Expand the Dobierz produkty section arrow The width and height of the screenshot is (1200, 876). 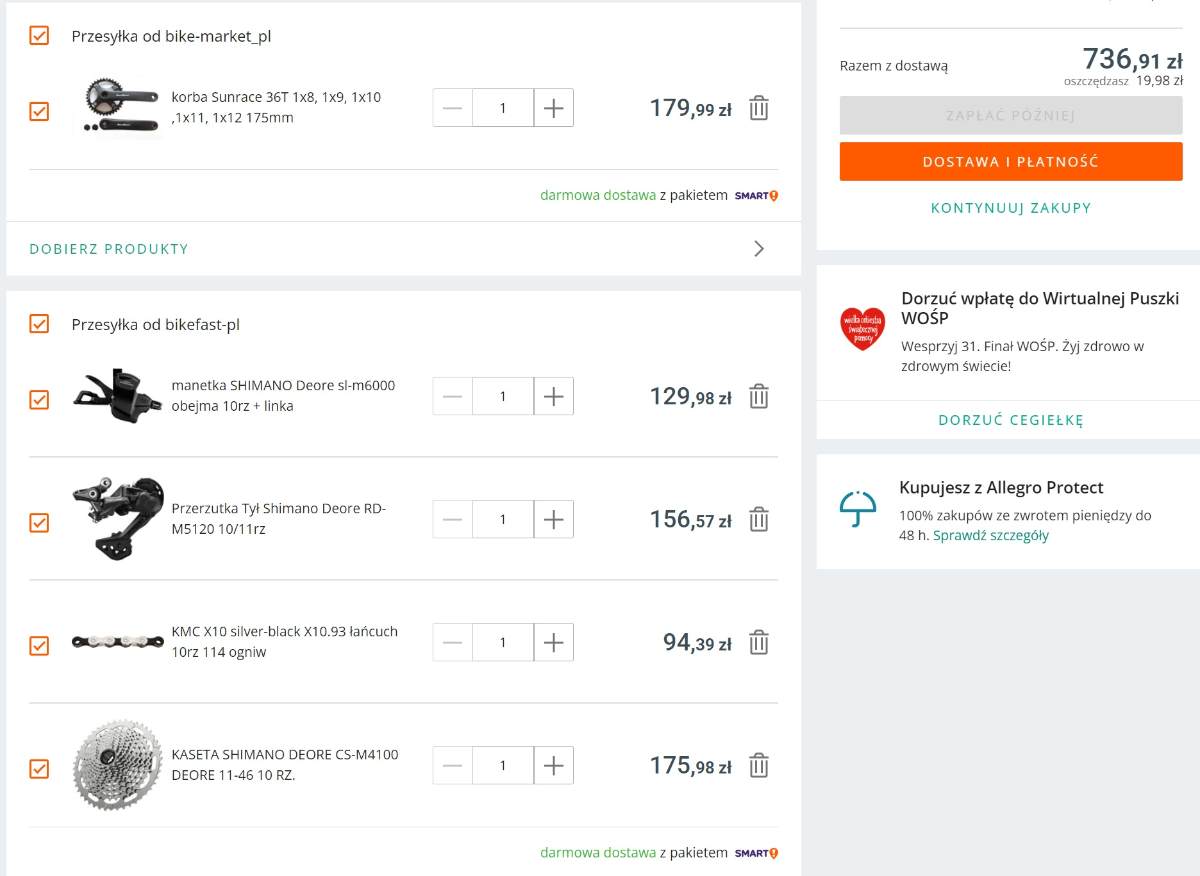tap(759, 249)
